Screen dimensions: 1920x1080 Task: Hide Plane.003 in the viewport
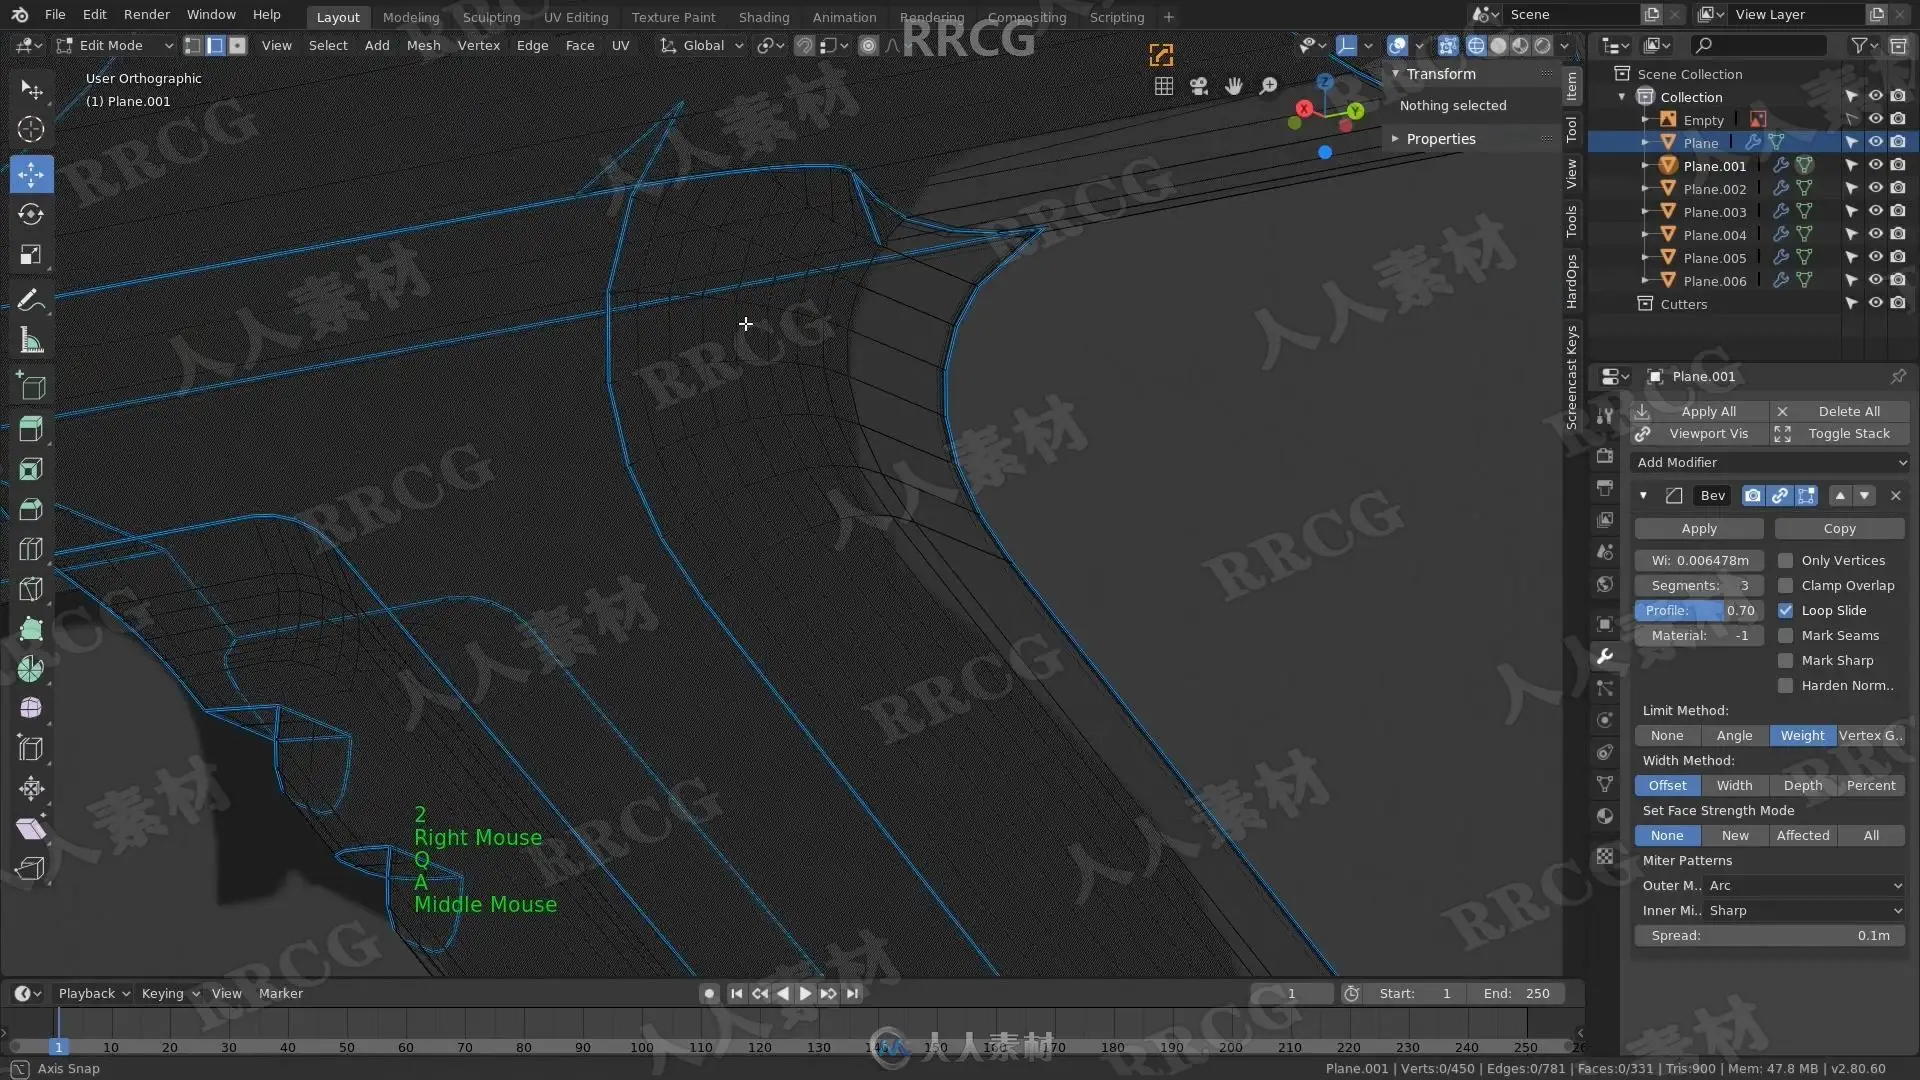pyautogui.click(x=1875, y=212)
